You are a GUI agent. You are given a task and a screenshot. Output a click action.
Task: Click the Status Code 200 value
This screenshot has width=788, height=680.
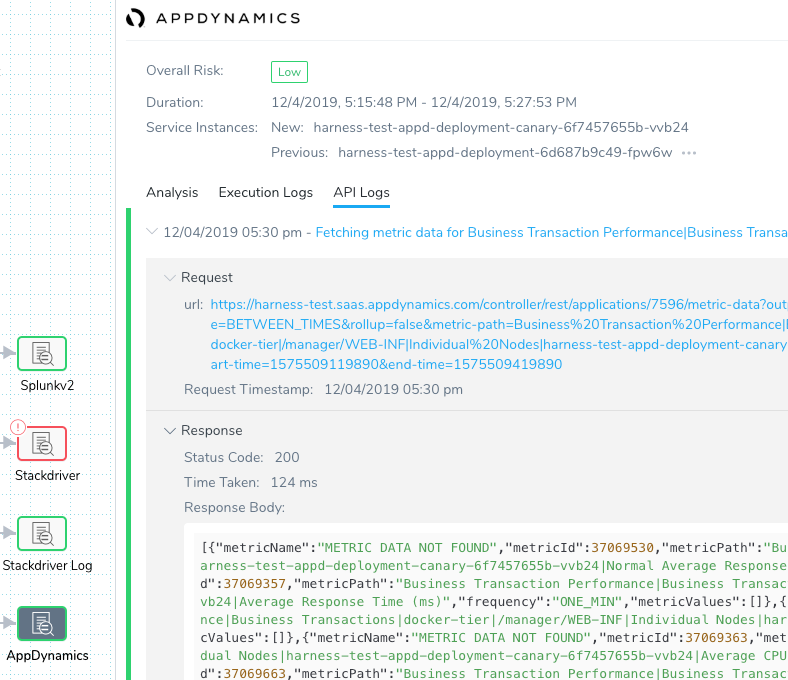pyautogui.click(x=287, y=457)
